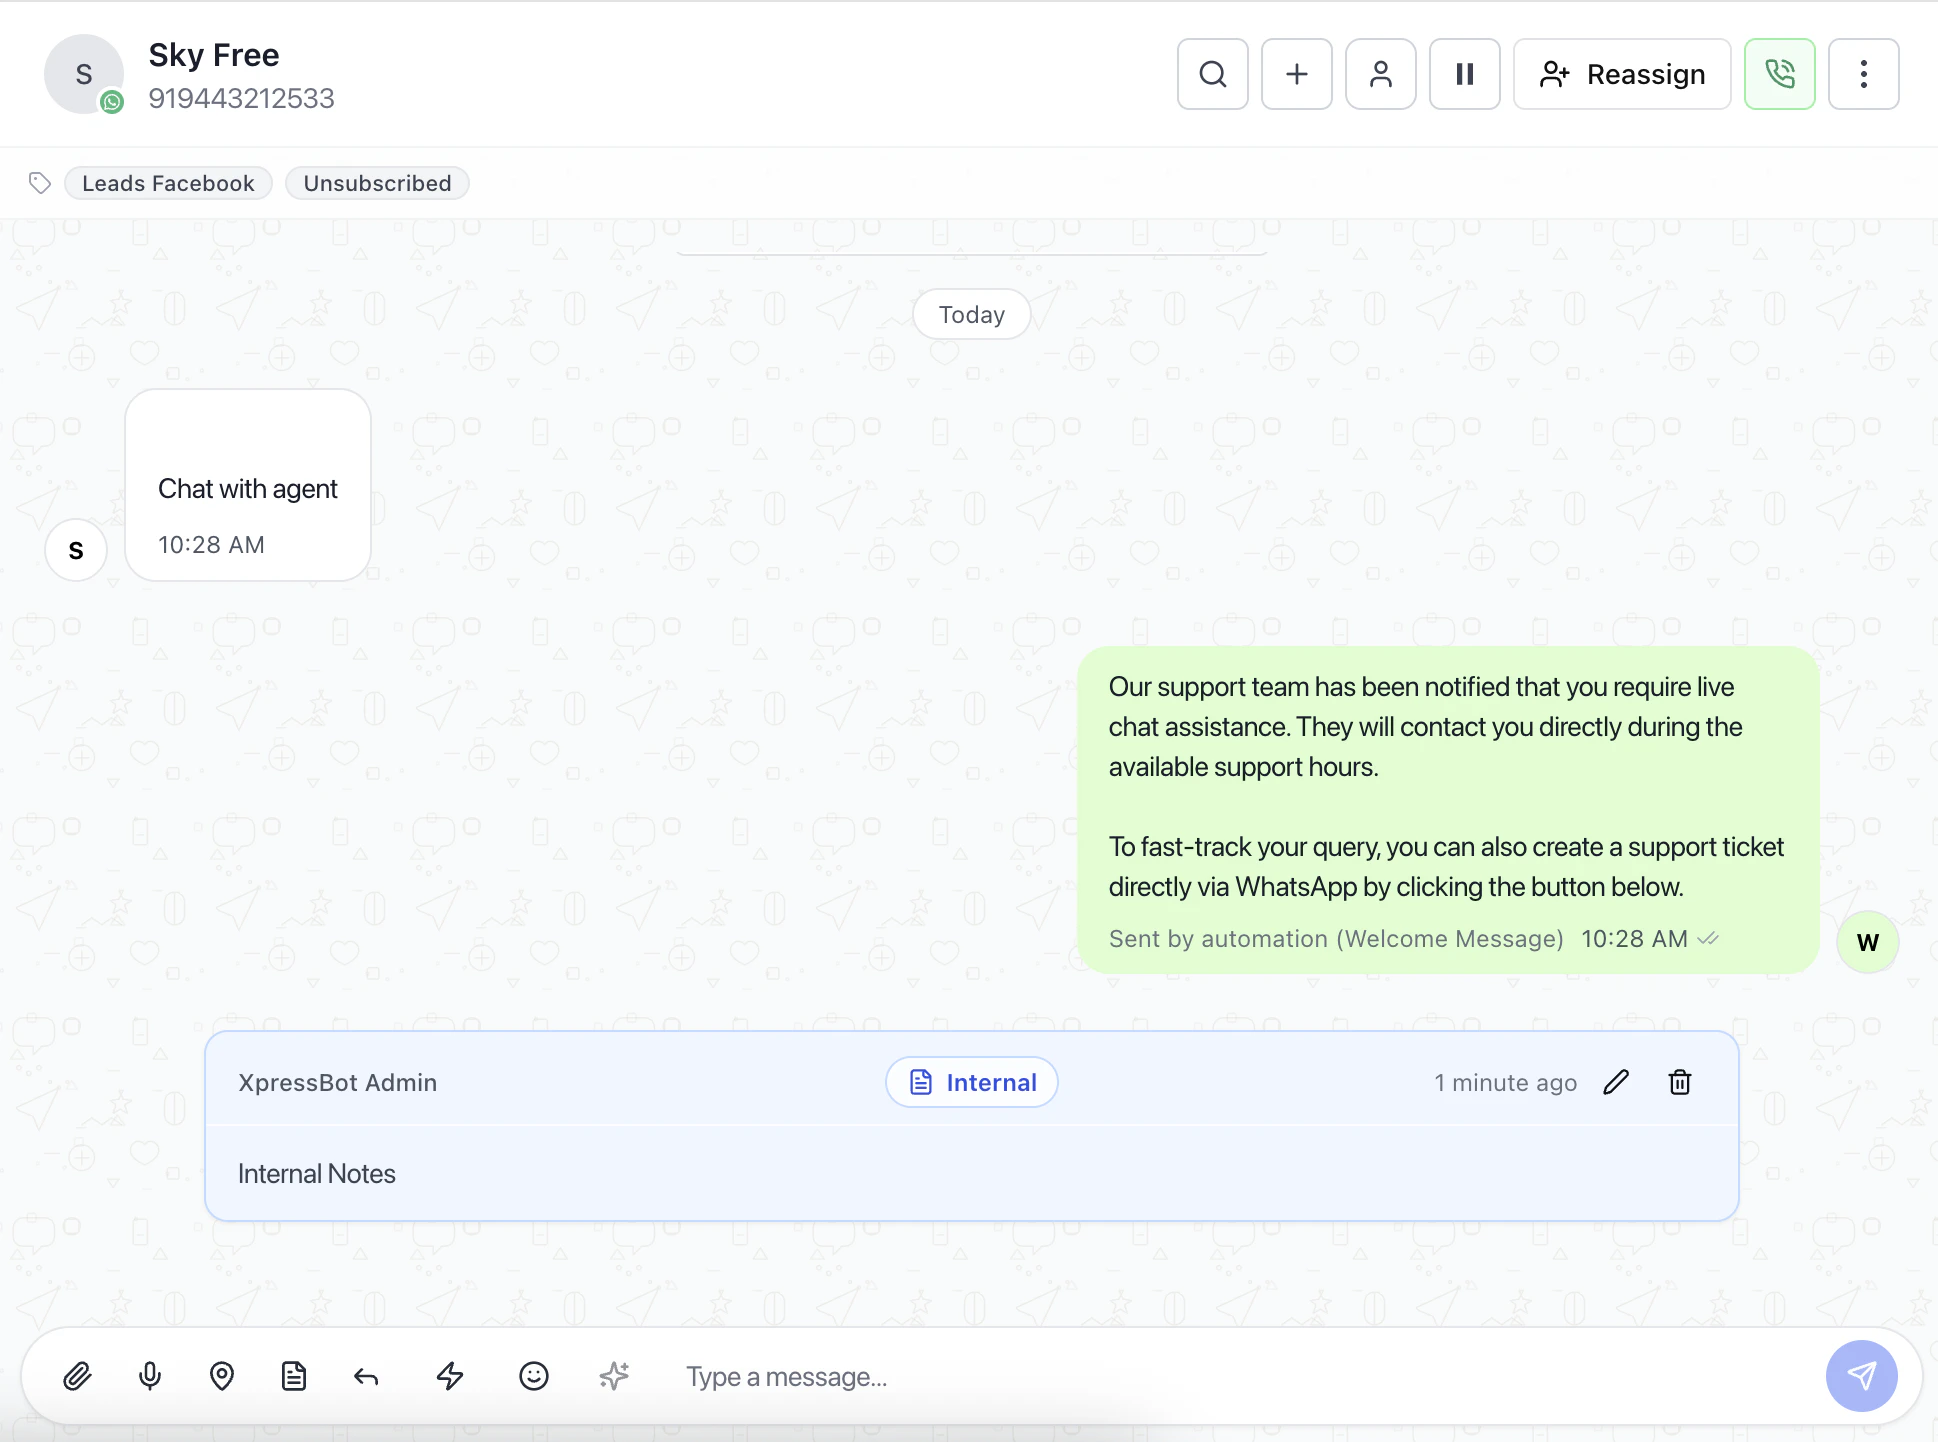The height and width of the screenshot is (1442, 1938).
Task: Open the contact profile icon
Action: click(1380, 74)
